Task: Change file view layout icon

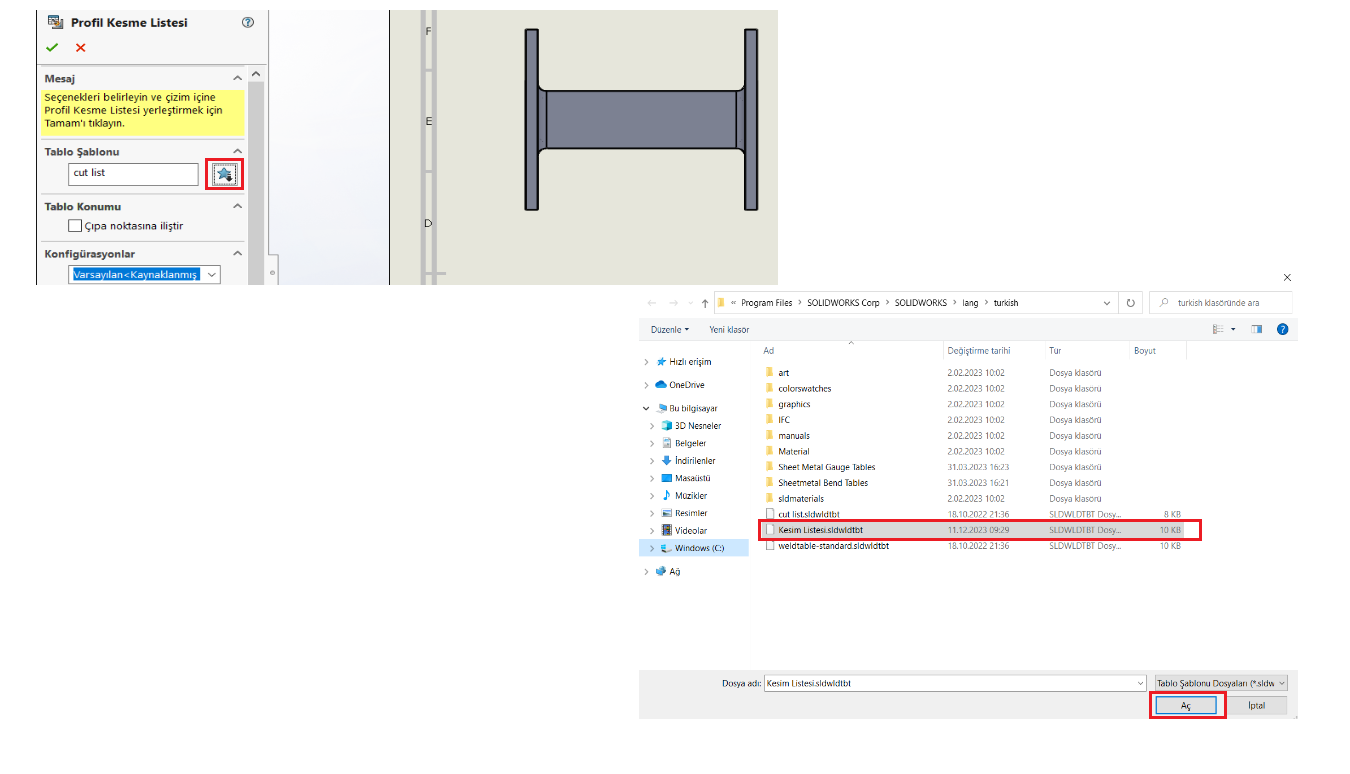Action: click(1218, 329)
